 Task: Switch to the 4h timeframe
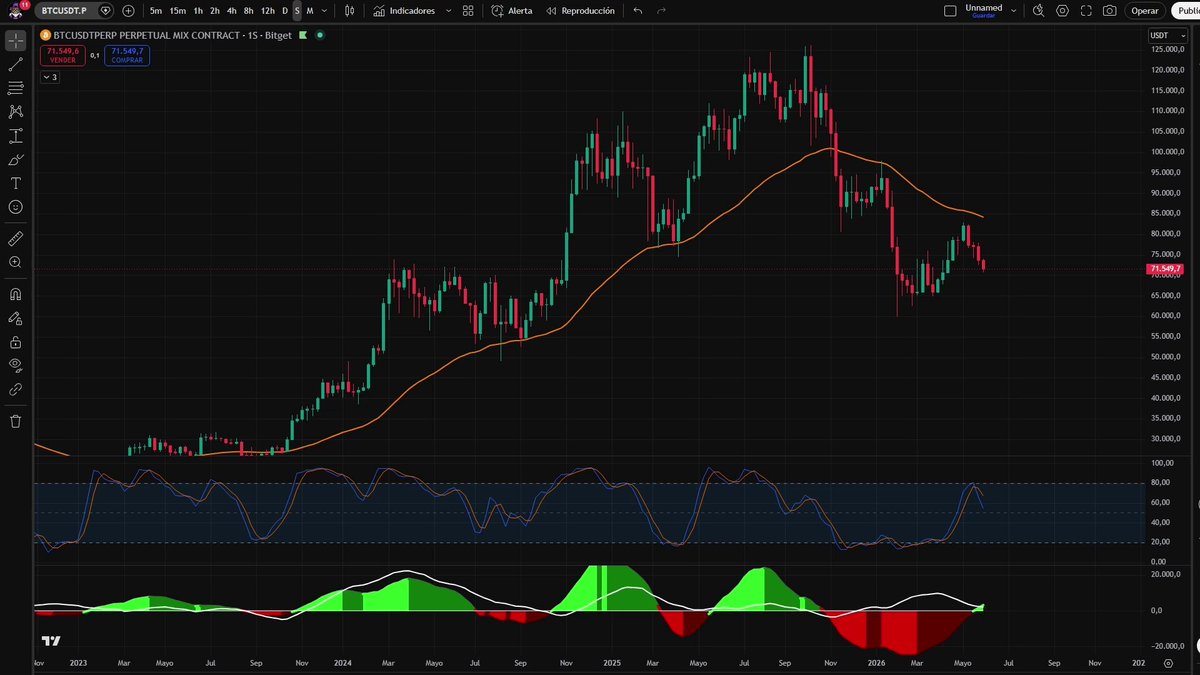click(x=232, y=11)
